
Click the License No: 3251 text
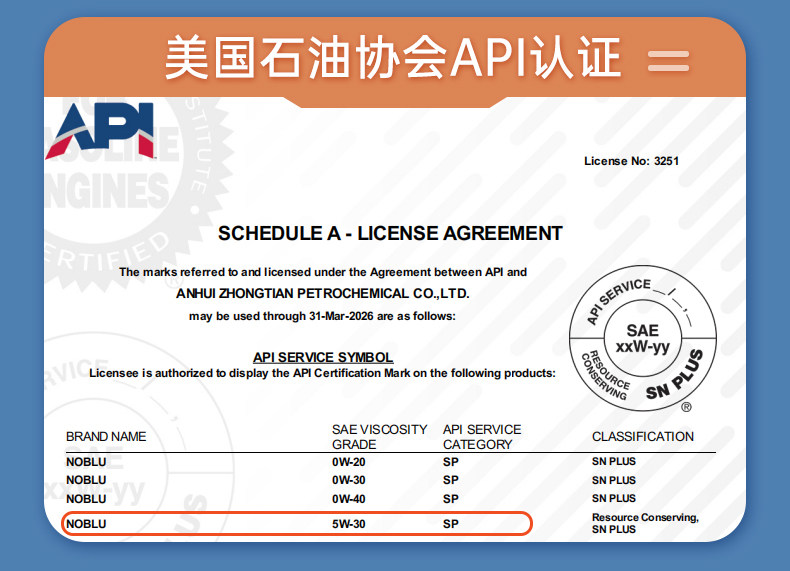coord(631,161)
